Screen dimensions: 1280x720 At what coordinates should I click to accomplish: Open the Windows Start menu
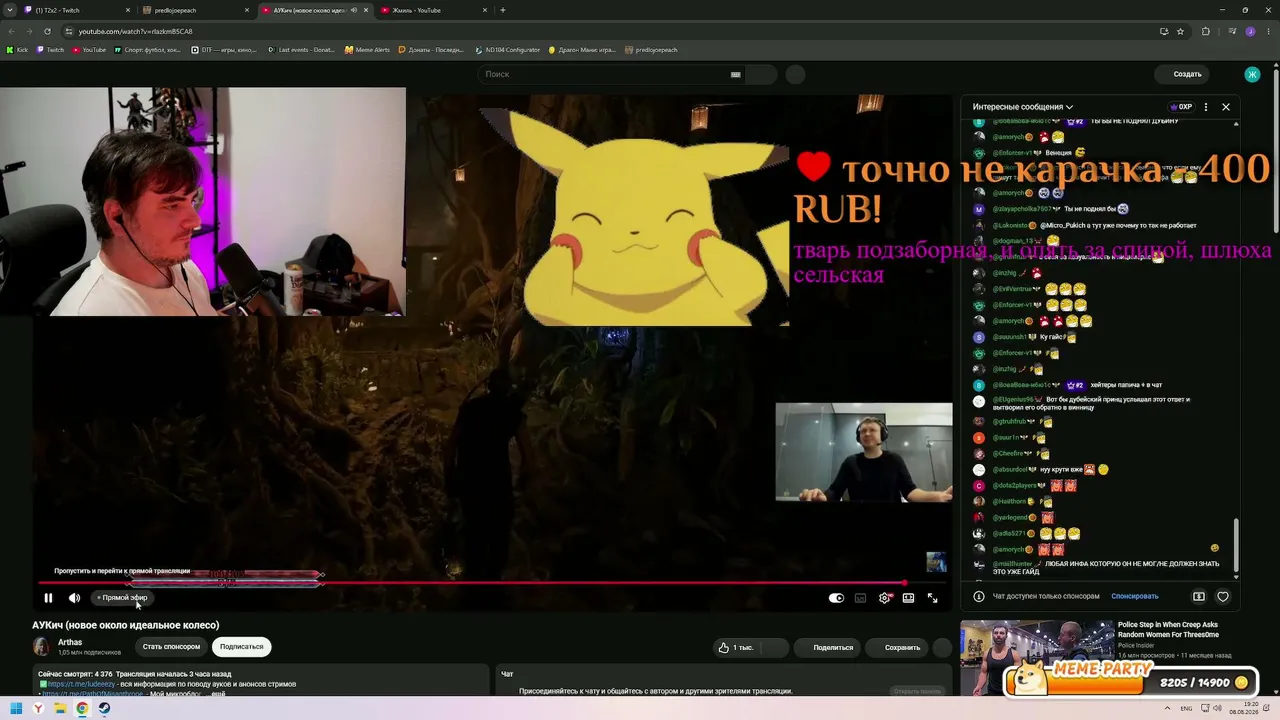[x=16, y=709]
